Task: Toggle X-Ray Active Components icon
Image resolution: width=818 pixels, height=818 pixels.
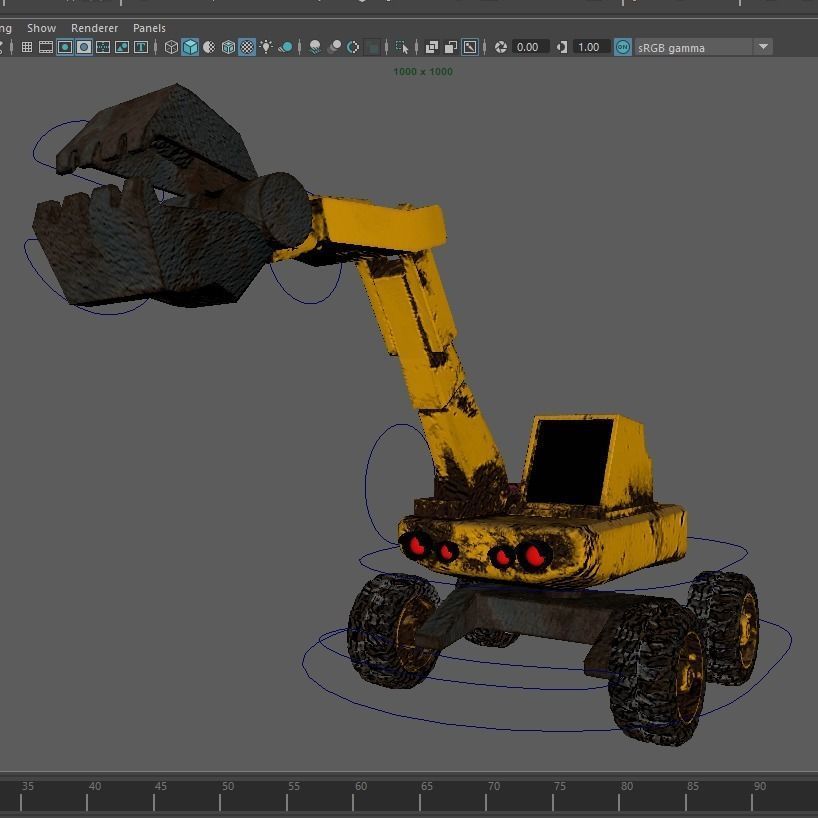Action: (x=451, y=47)
